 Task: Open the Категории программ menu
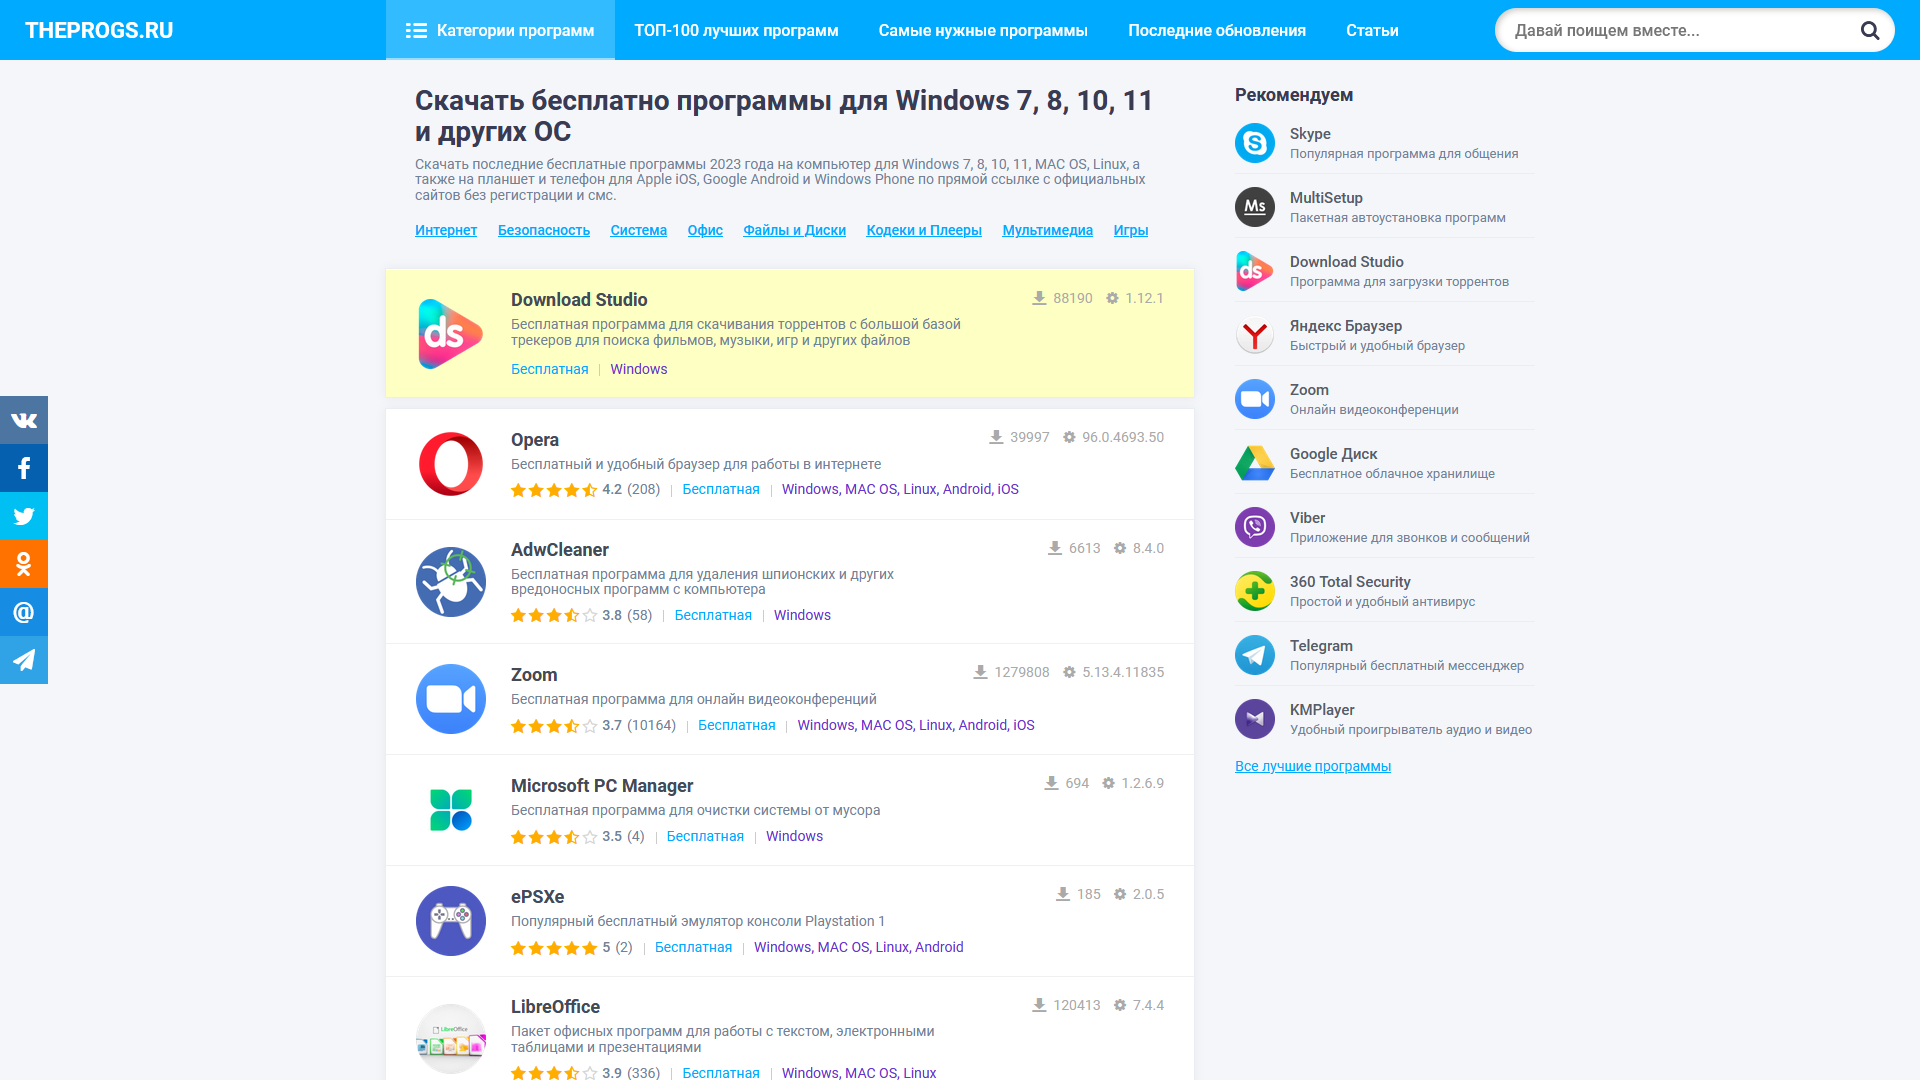tap(500, 30)
